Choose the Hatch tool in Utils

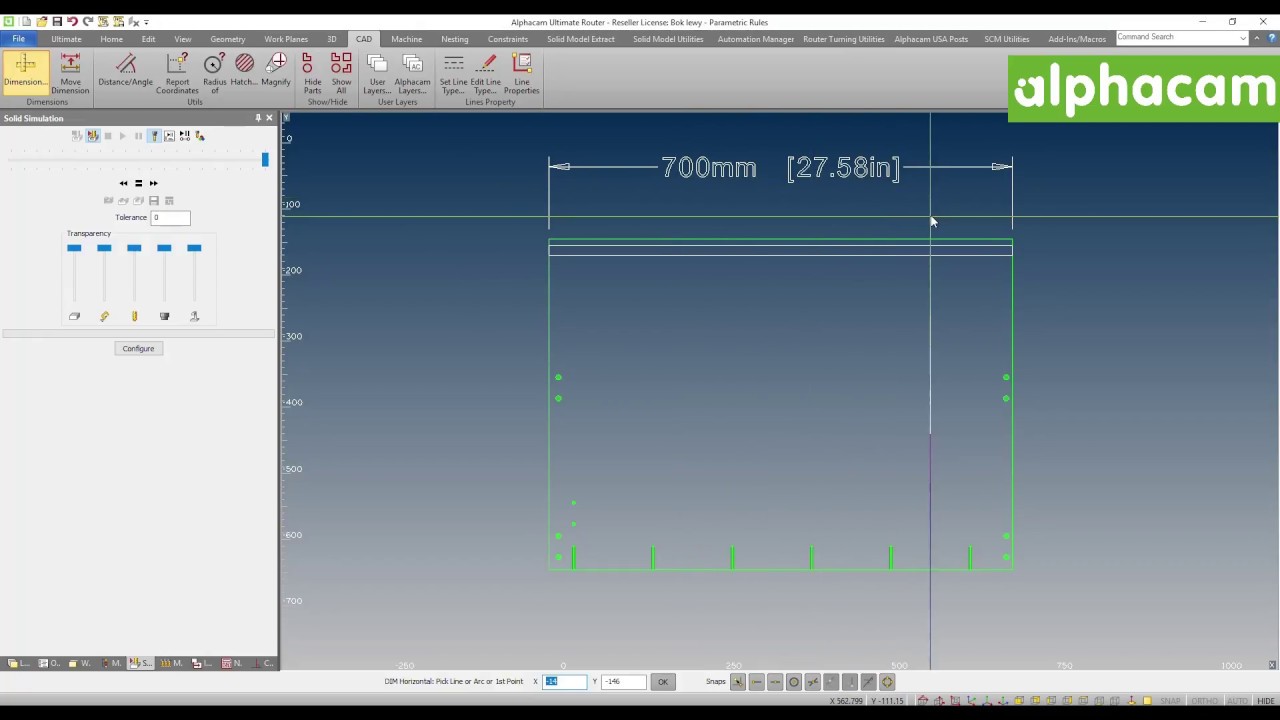coord(244,71)
